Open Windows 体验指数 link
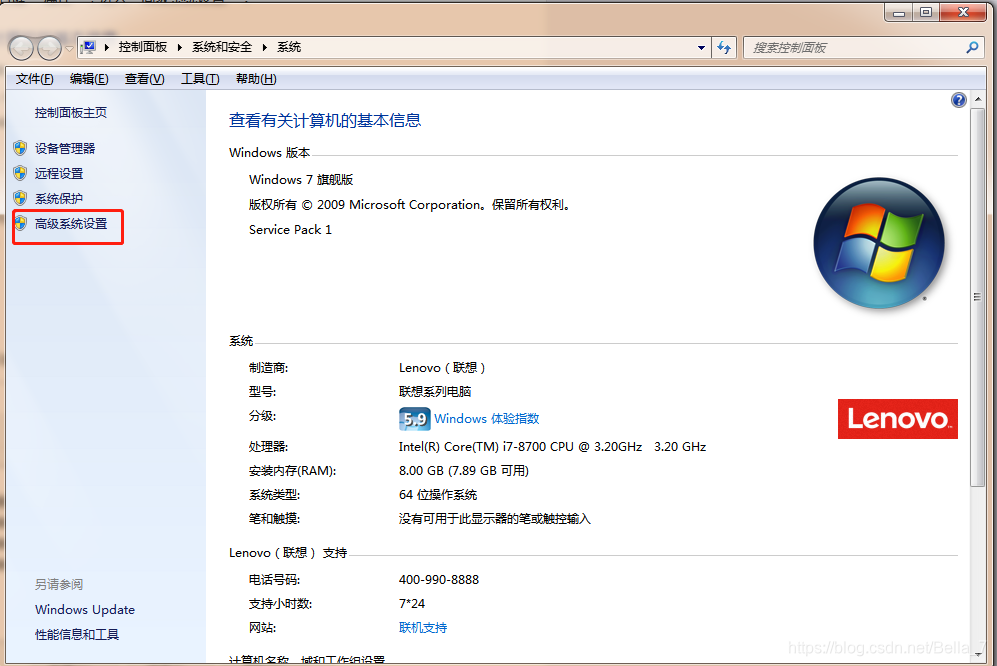Image resolution: width=997 pixels, height=666 pixels. point(486,419)
